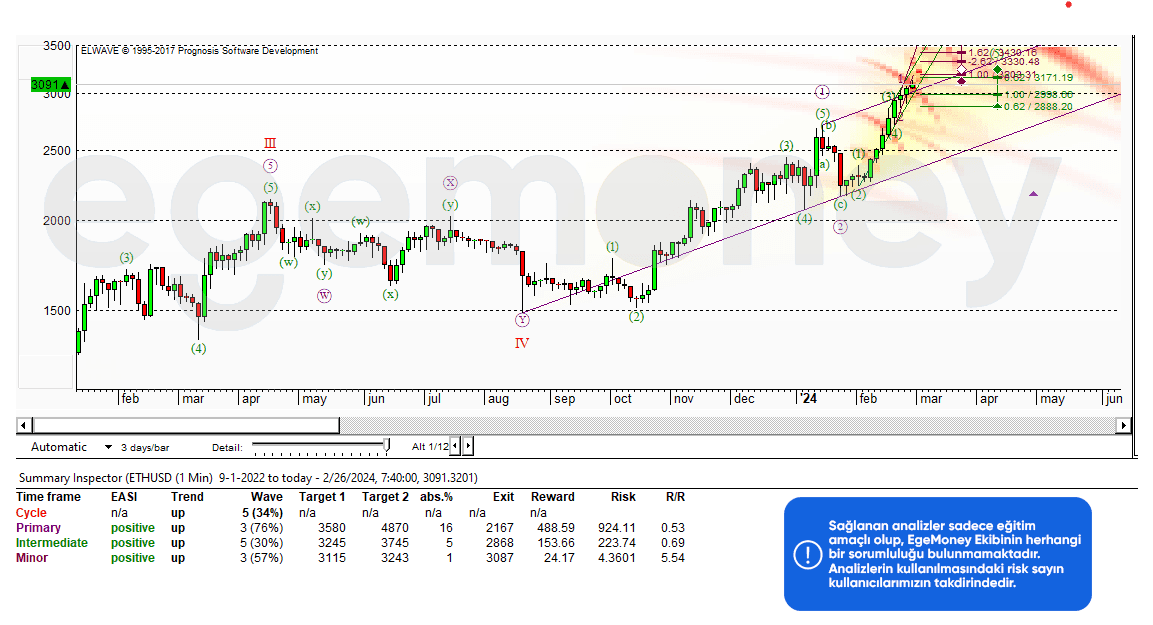The image size is (1153, 625).
Task: Open the Automatic timeframe dropdown
Action: 80,447
